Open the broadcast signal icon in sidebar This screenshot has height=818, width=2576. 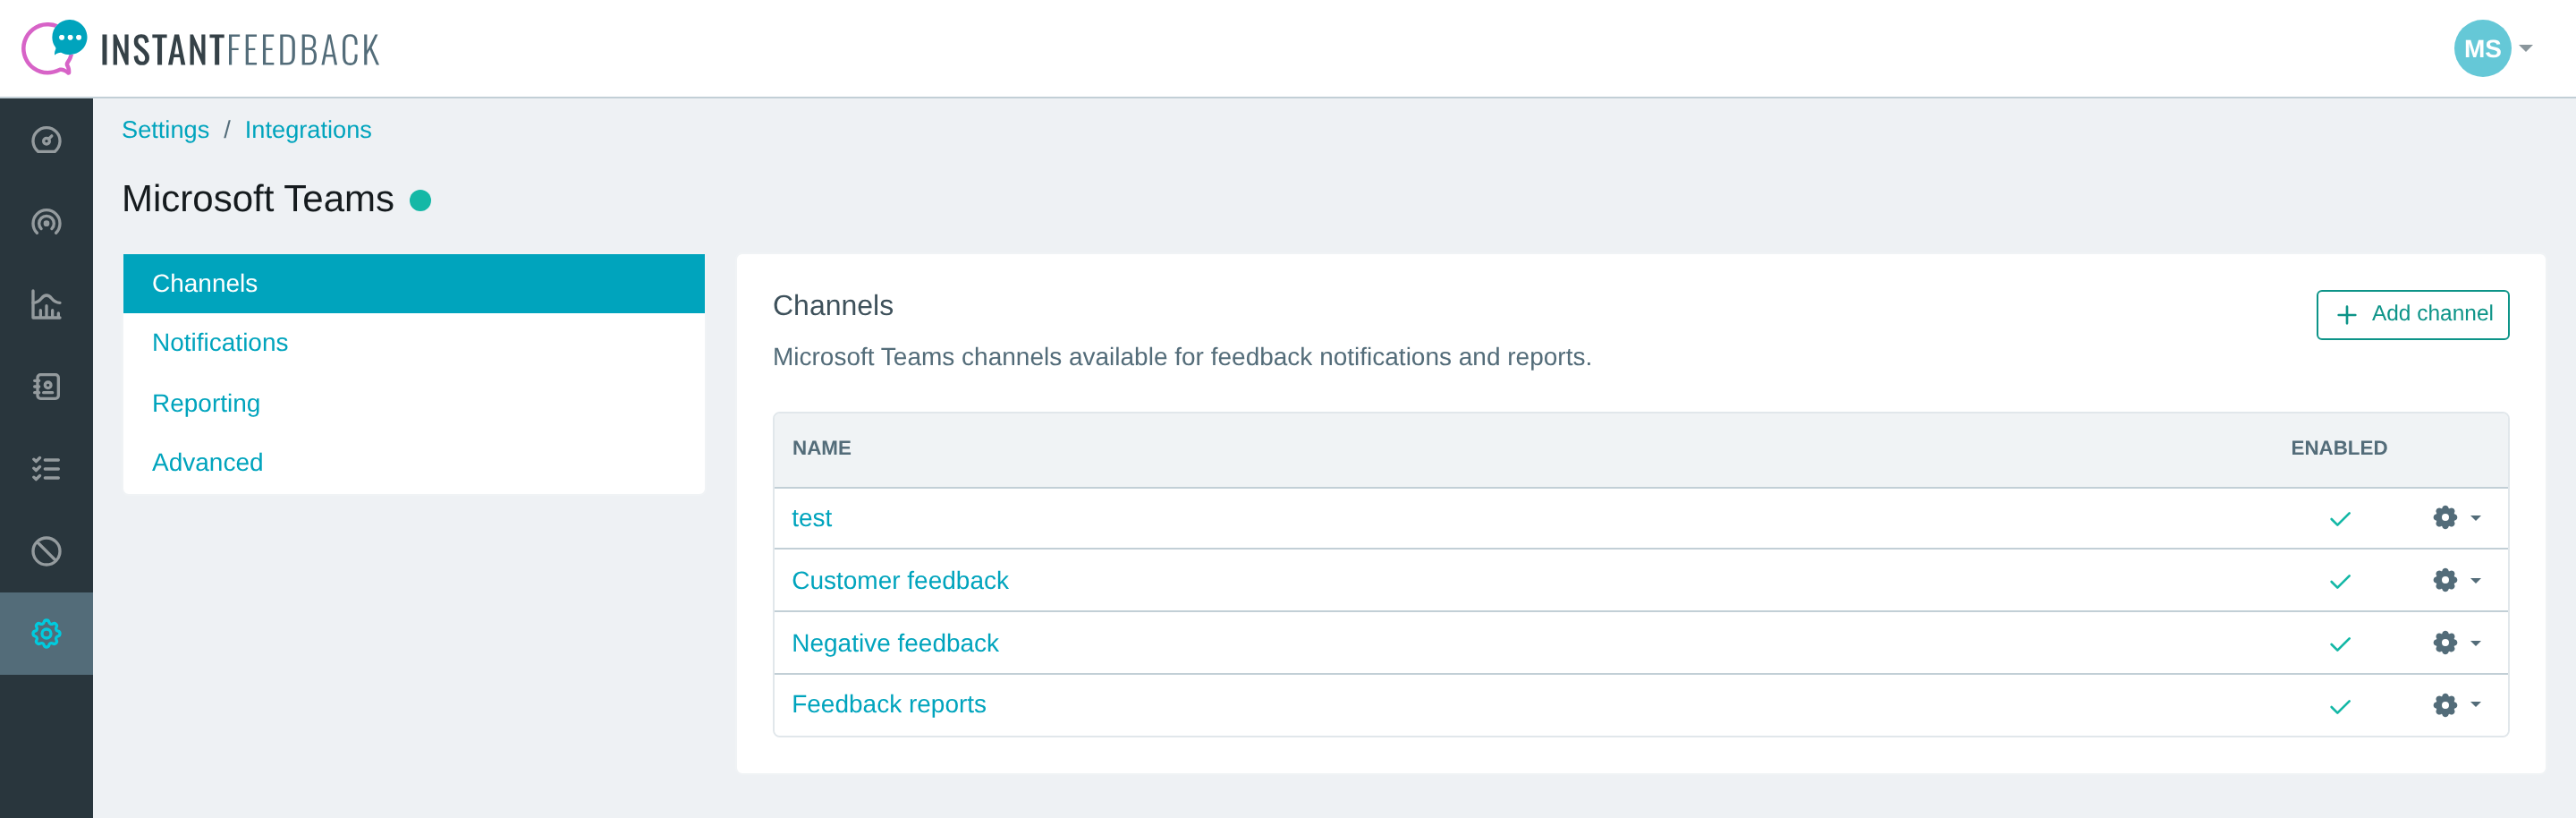point(46,222)
